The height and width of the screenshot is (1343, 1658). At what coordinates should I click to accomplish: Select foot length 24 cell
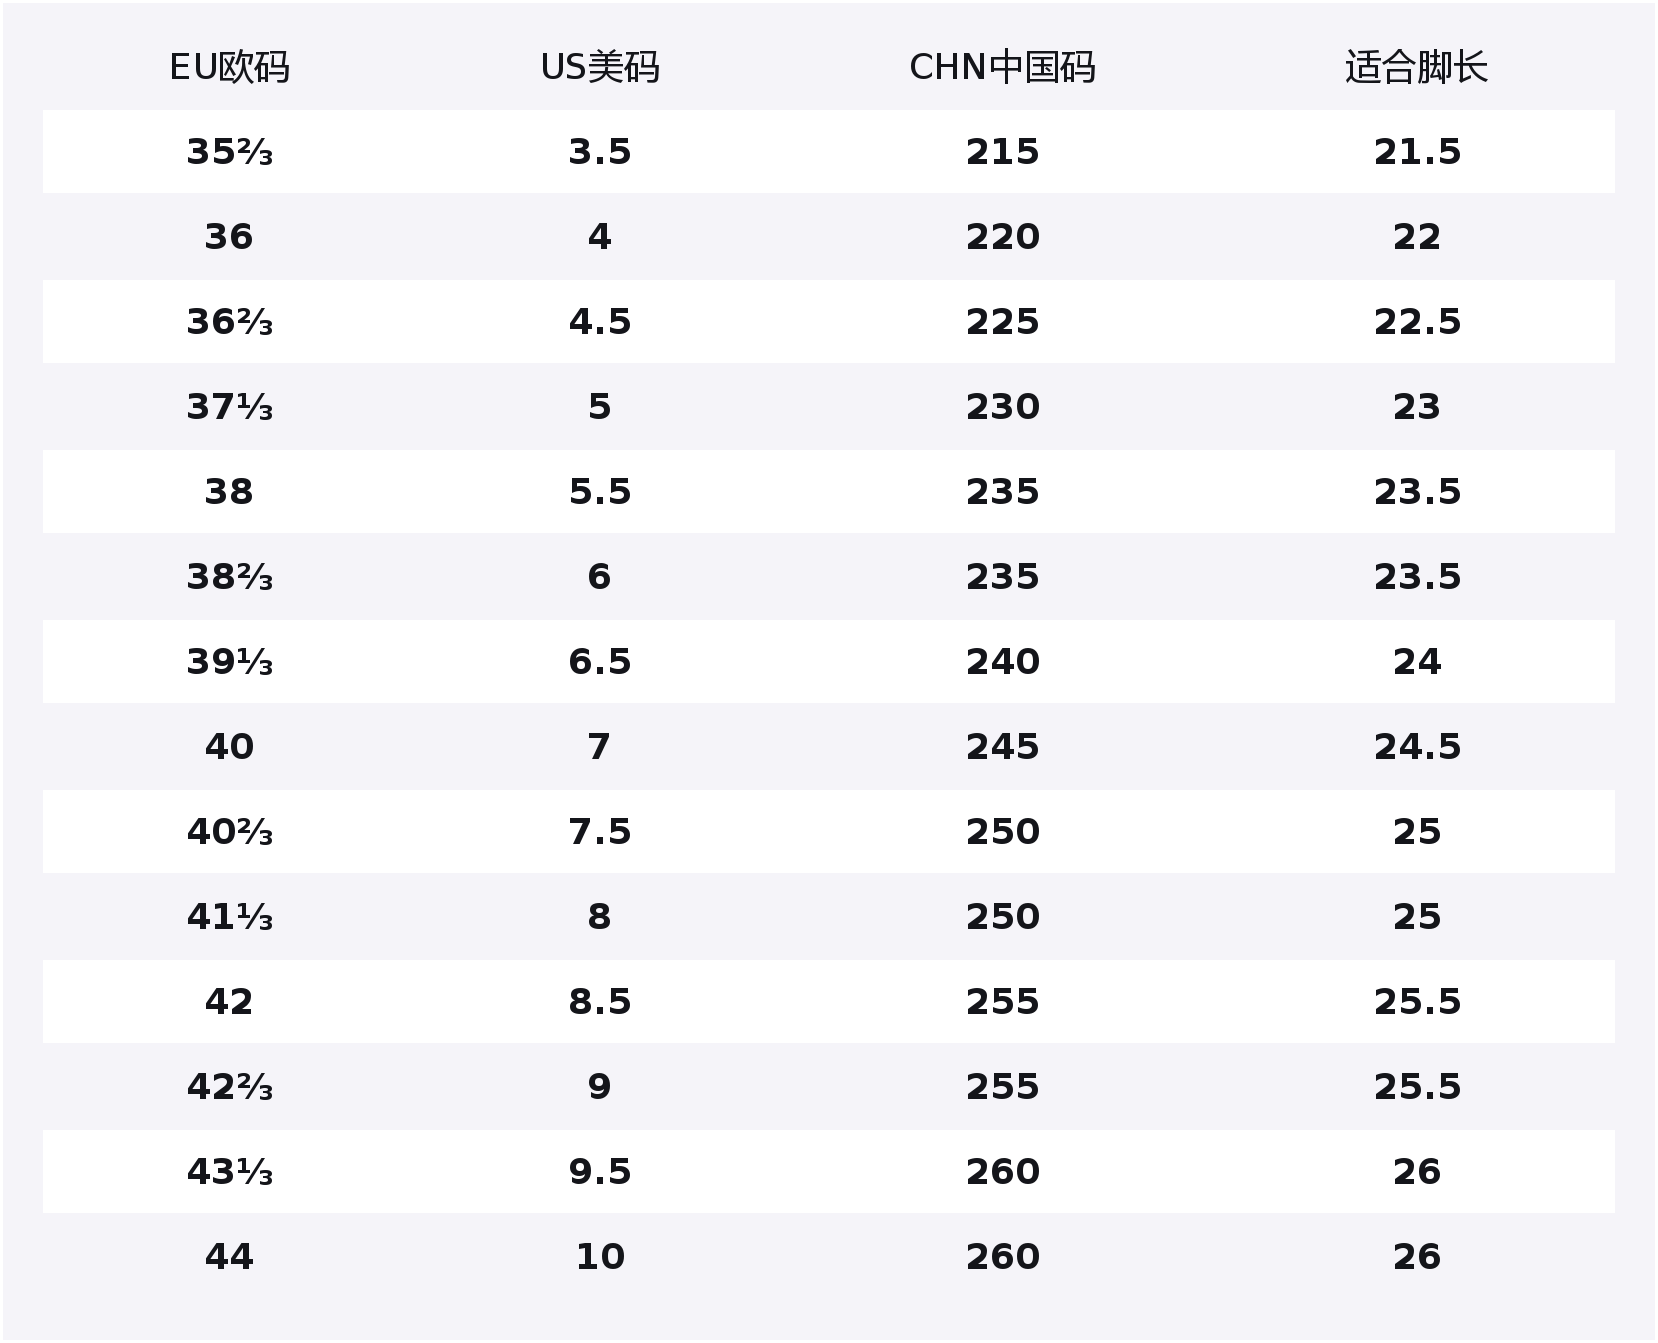[1416, 662]
